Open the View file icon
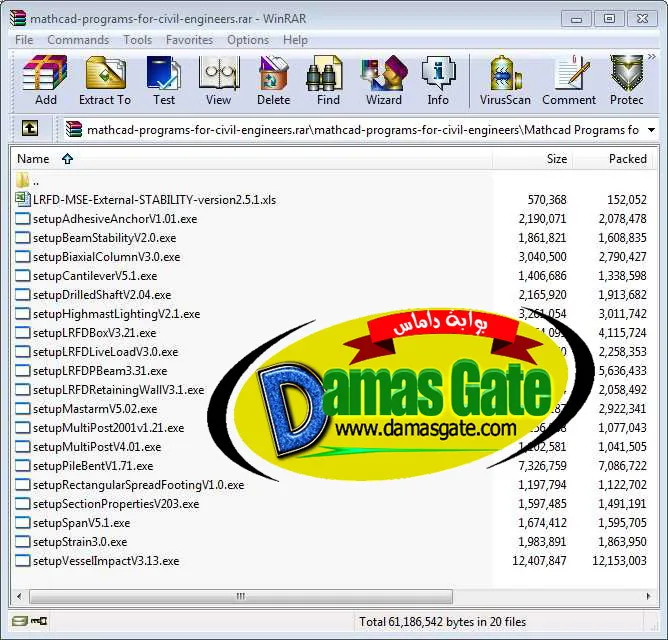Image resolution: width=668 pixels, height=640 pixels. tap(219, 73)
